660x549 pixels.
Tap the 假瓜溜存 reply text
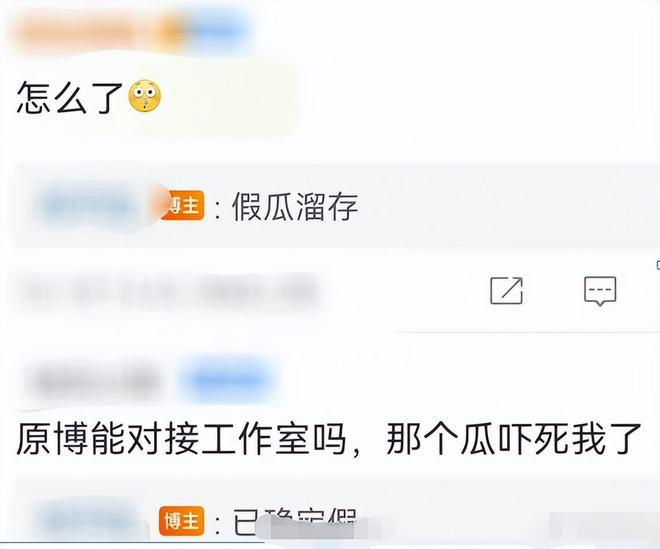click(295, 206)
